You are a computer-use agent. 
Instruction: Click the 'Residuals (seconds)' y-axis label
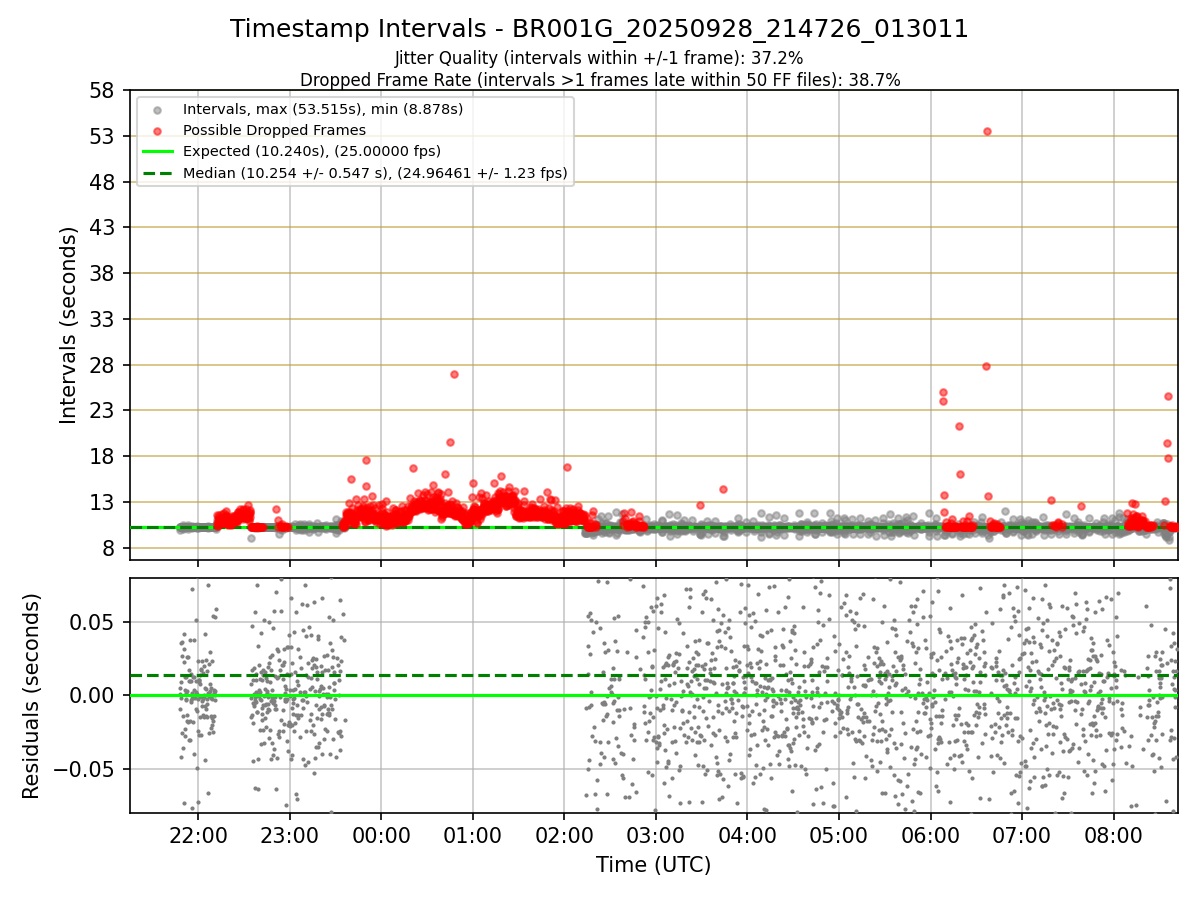click(32, 696)
